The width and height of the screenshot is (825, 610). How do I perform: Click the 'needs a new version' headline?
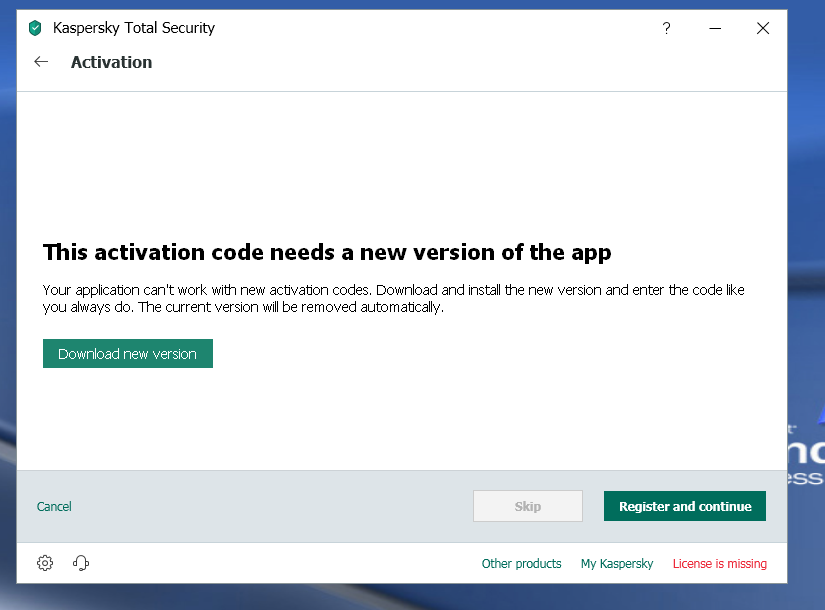pyautogui.click(x=327, y=253)
